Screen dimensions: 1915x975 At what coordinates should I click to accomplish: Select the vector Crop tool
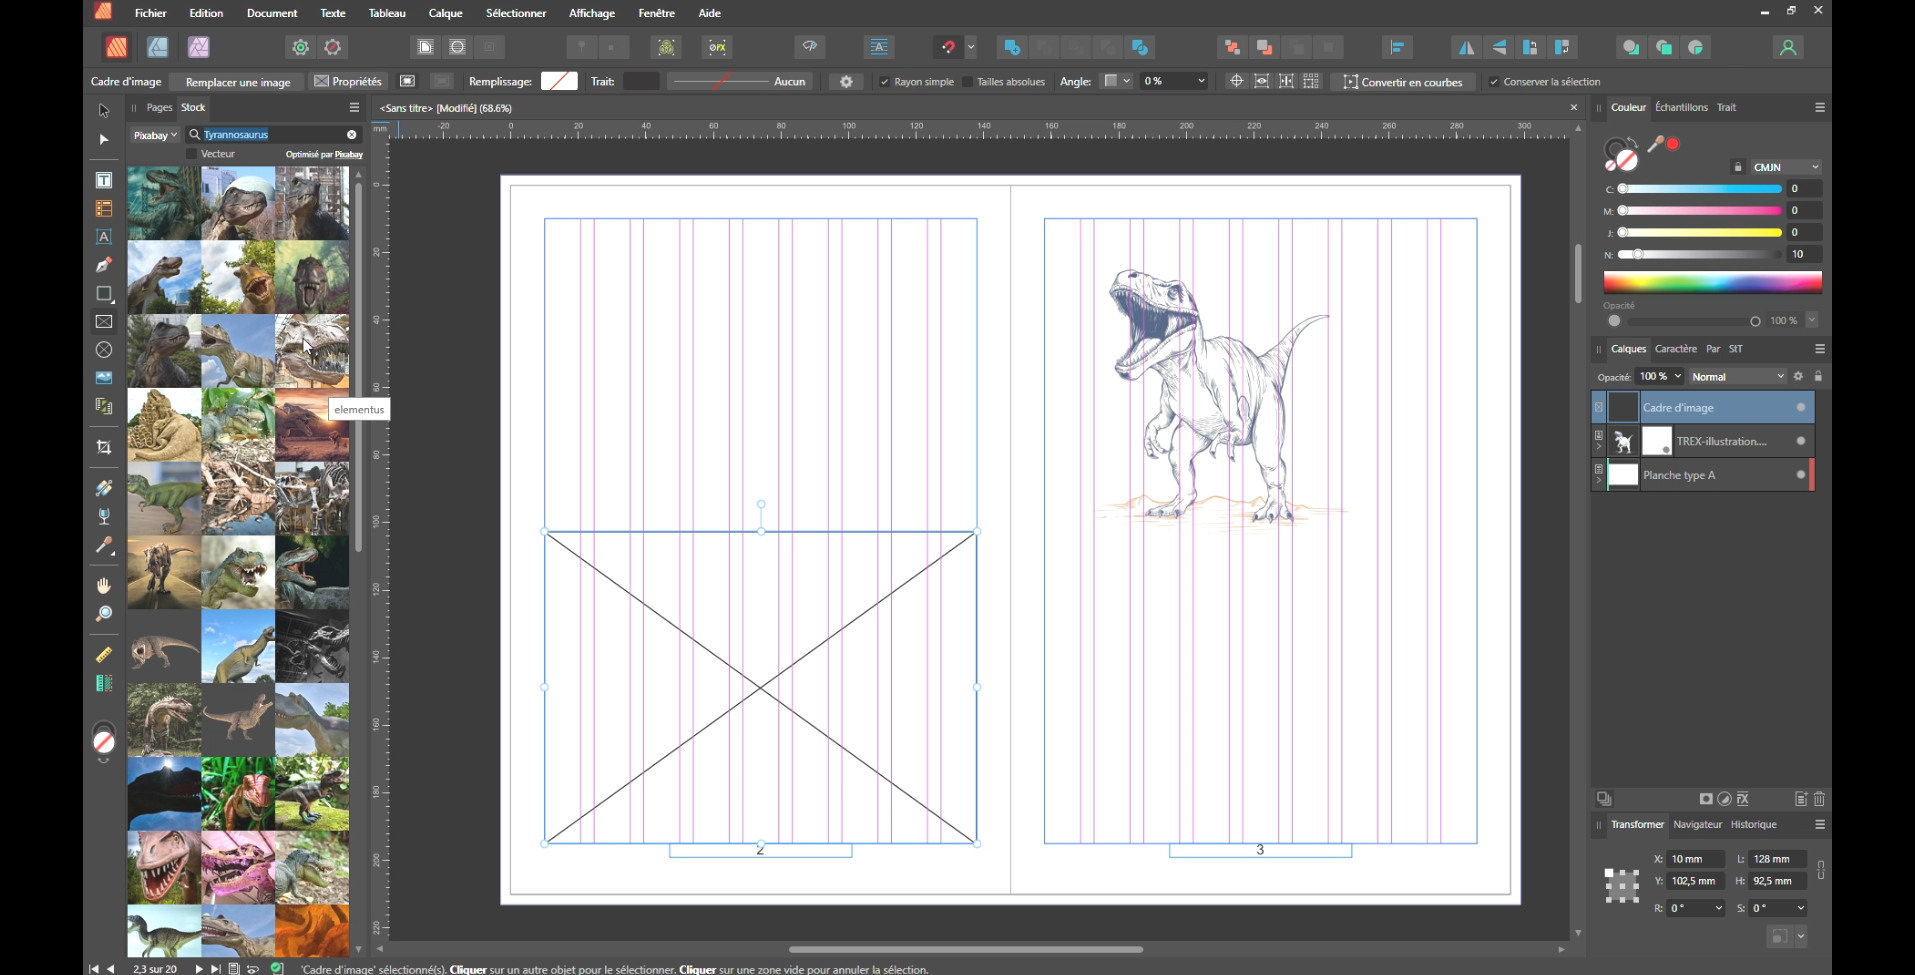pyautogui.click(x=103, y=448)
